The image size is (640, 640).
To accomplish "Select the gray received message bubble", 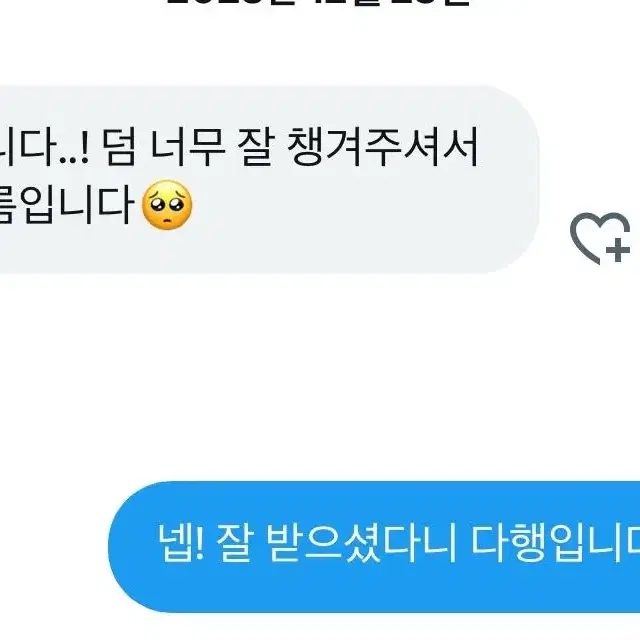I will coord(269,179).
